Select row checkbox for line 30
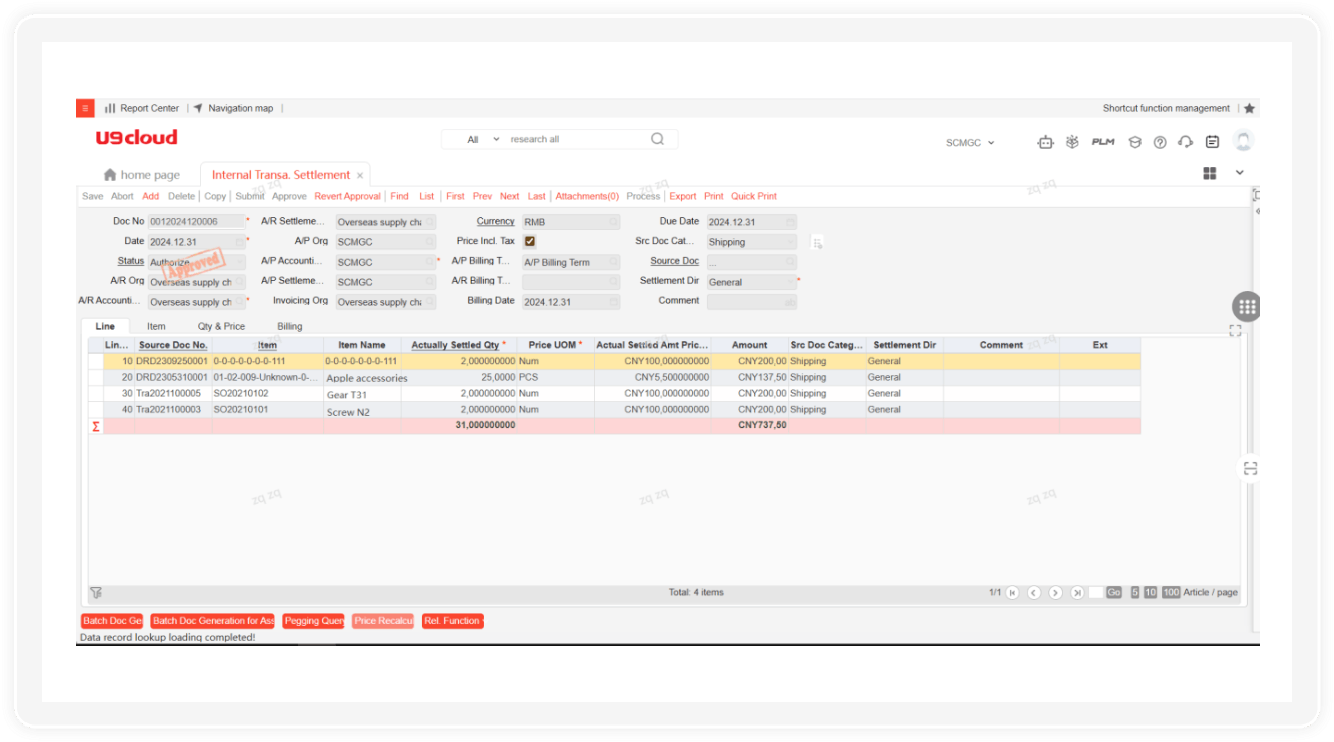The height and width of the screenshot is (742, 1334). pyautogui.click(x=96, y=393)
